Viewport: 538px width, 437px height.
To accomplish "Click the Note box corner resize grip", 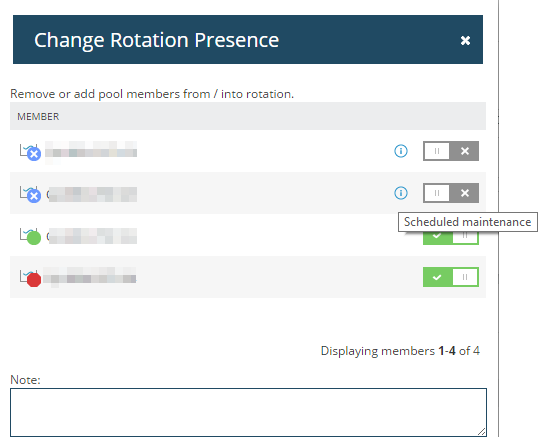I will [x=482, y=432].
